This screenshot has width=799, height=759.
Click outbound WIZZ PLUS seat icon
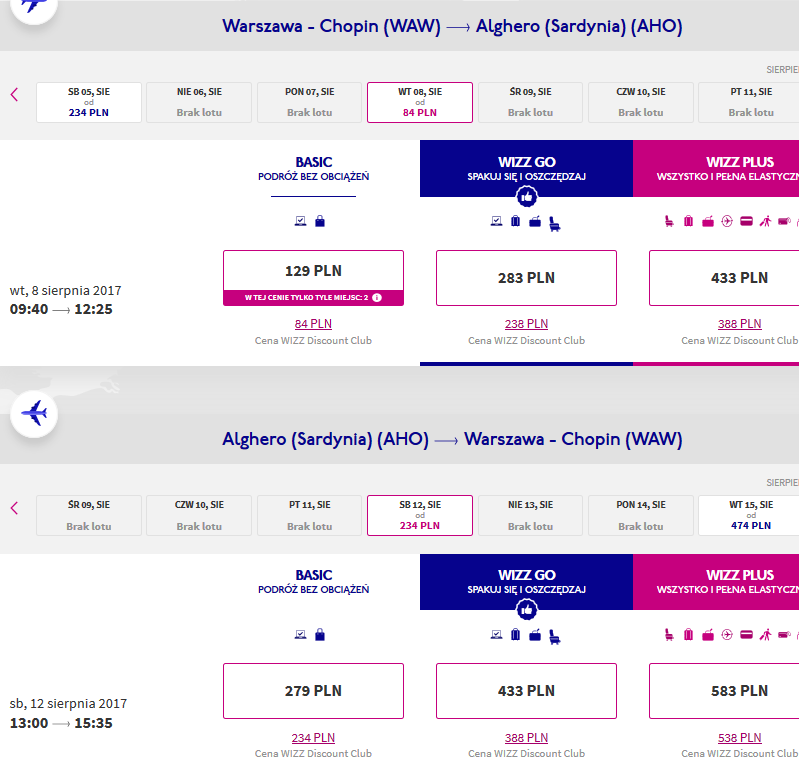tap(669, 221)
